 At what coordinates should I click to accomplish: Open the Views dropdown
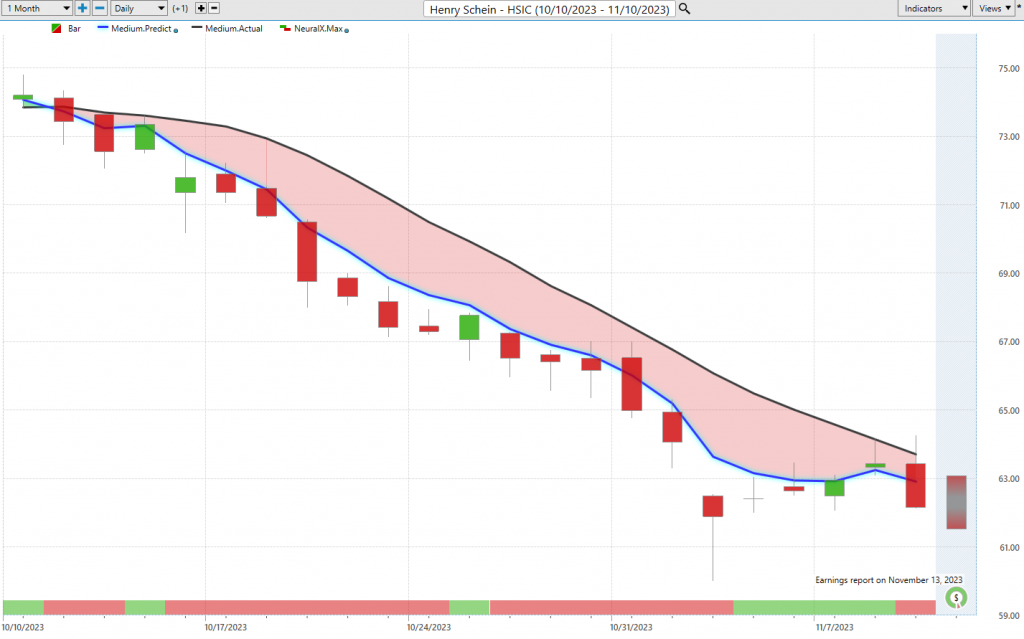click(x=993, y=8)
